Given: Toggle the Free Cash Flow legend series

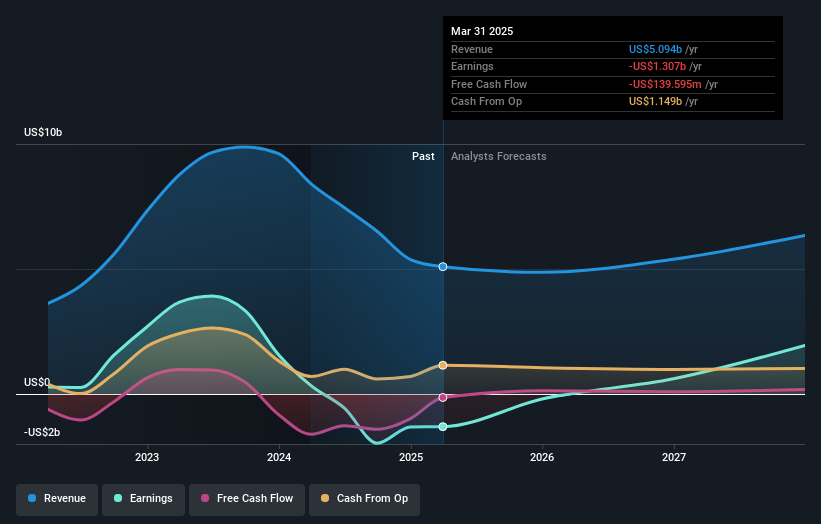Looking at the screenshot, I should coord(247,499).
